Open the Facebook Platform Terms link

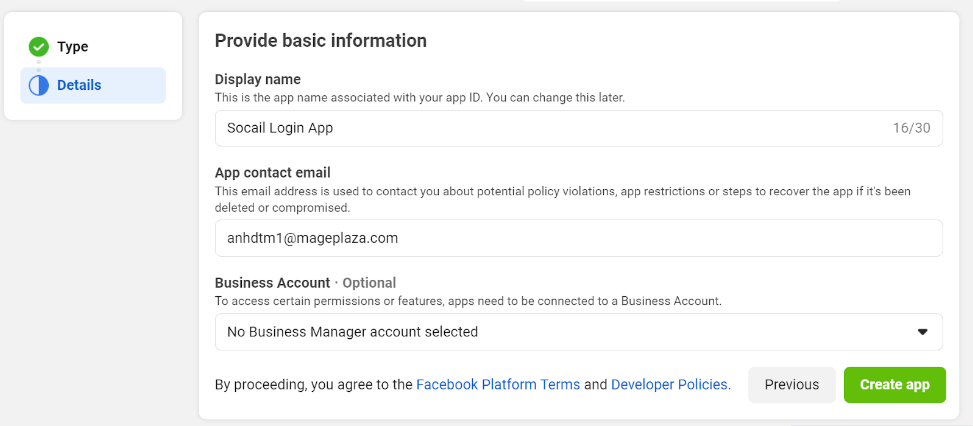497,384
